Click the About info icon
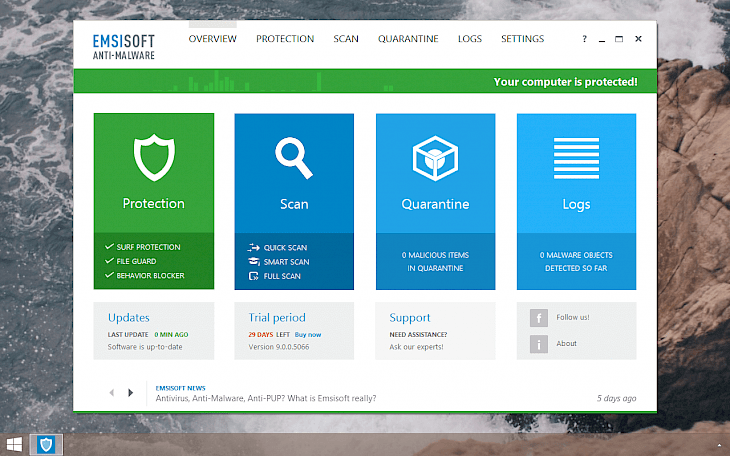 539,344
